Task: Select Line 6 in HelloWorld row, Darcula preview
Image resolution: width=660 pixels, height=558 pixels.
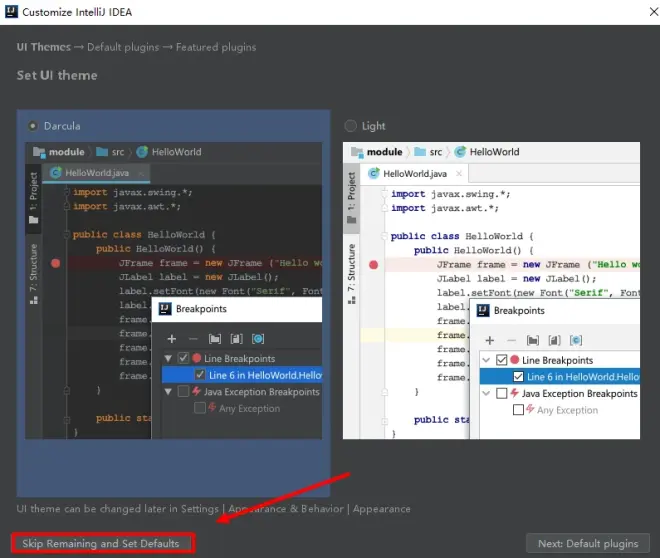Action: (x=242, y=375)
